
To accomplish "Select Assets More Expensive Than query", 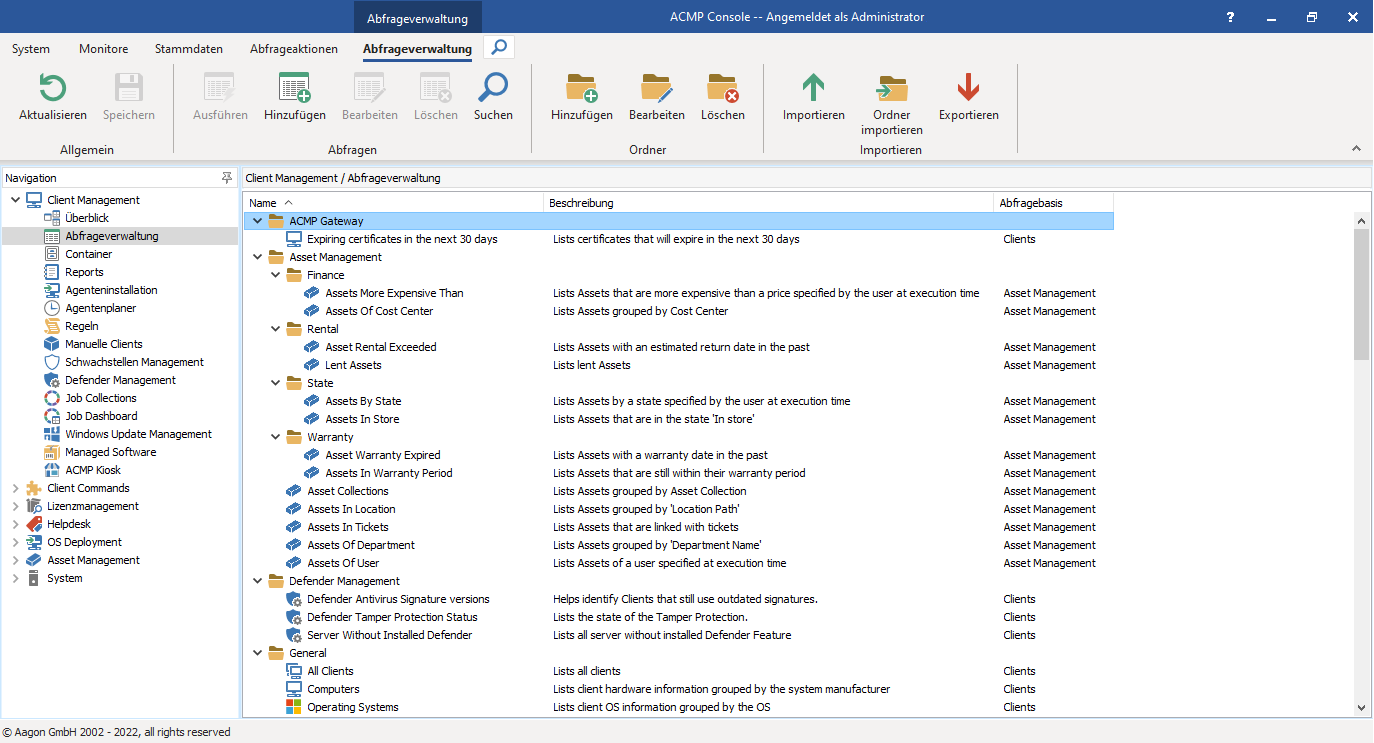I will point(394,293).
